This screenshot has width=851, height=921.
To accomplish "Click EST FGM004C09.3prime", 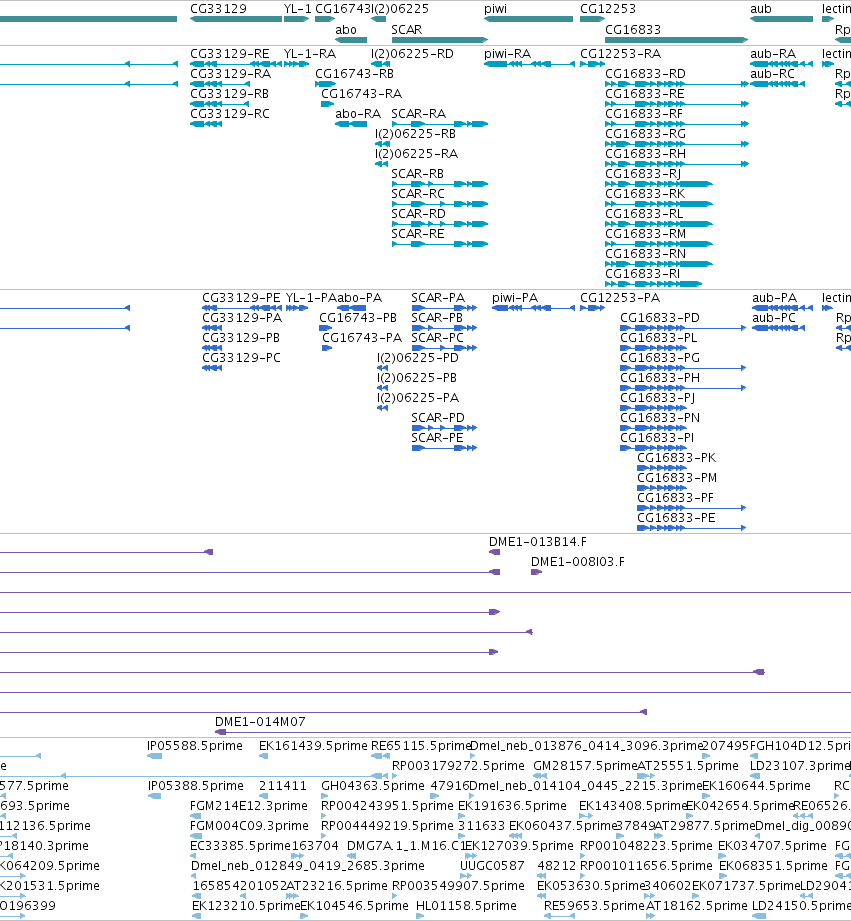I will (x=196, y=836).
